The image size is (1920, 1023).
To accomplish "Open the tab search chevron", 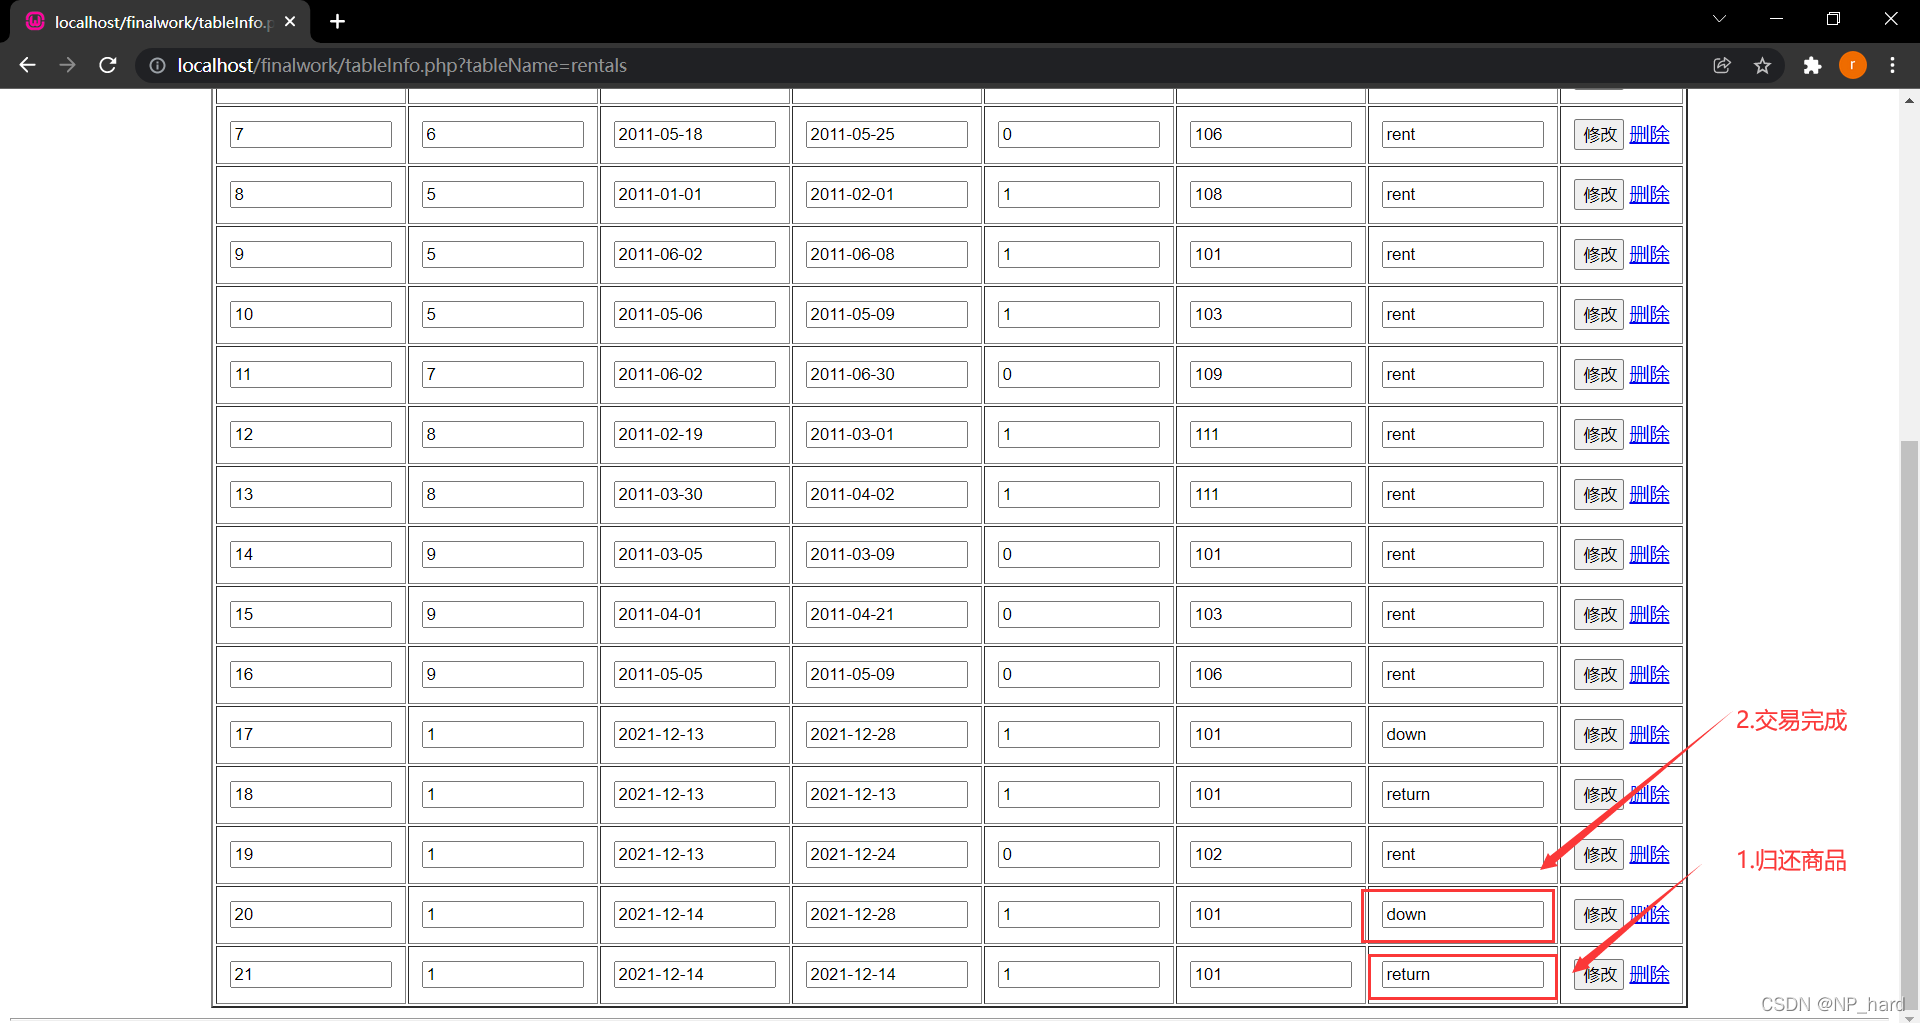I will pyautogui.click(x=1719, y=19).
